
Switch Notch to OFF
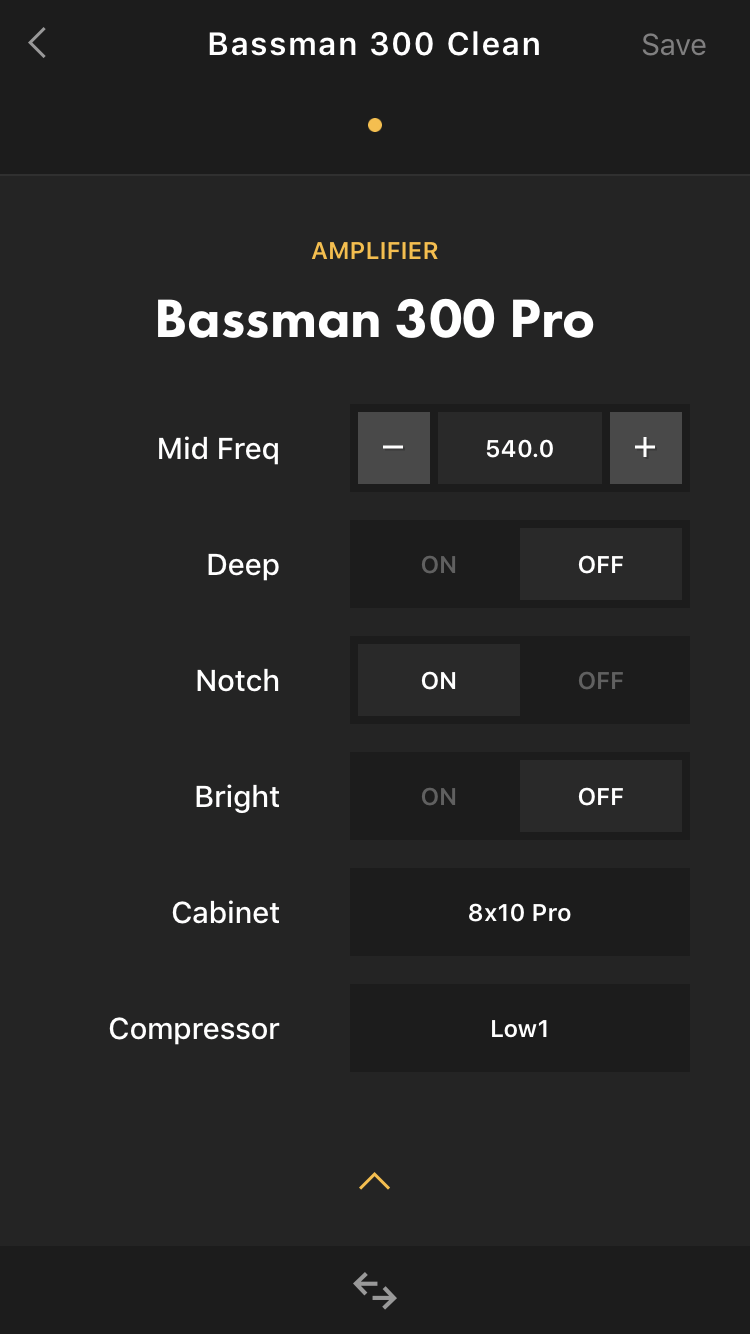[x=601, y=680]
